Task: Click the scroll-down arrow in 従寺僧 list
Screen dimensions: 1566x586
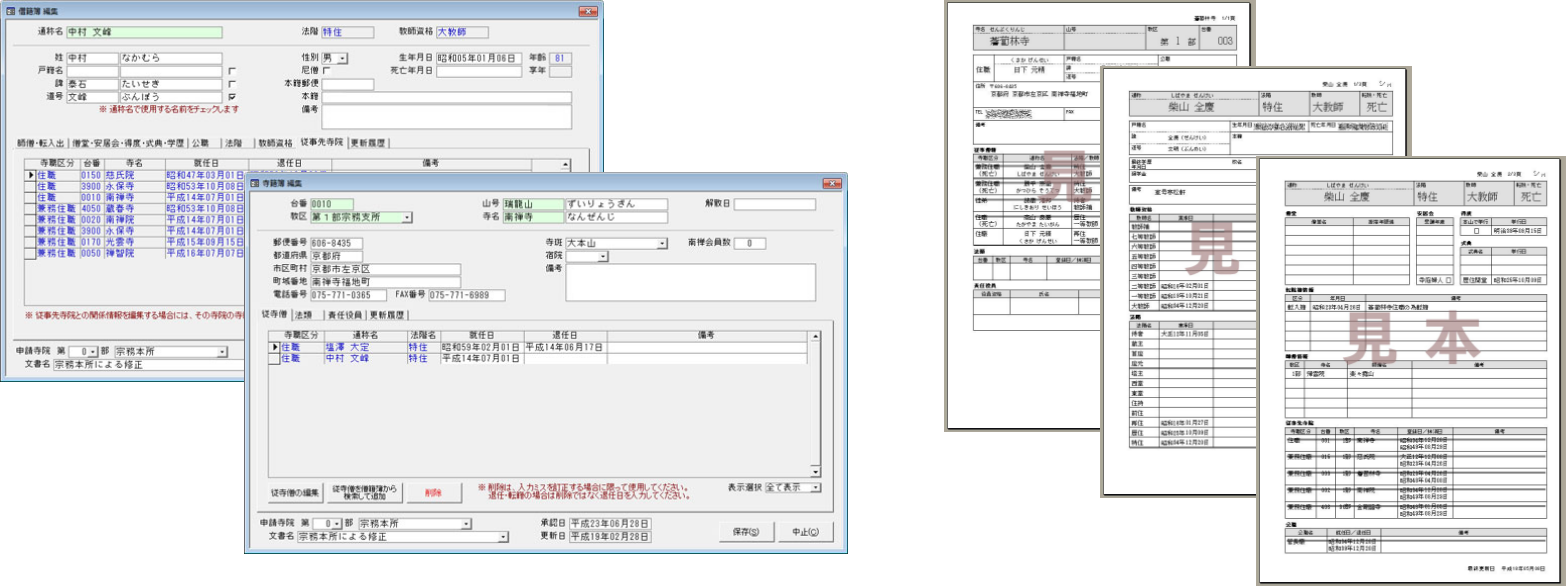Action: (815, 472)
